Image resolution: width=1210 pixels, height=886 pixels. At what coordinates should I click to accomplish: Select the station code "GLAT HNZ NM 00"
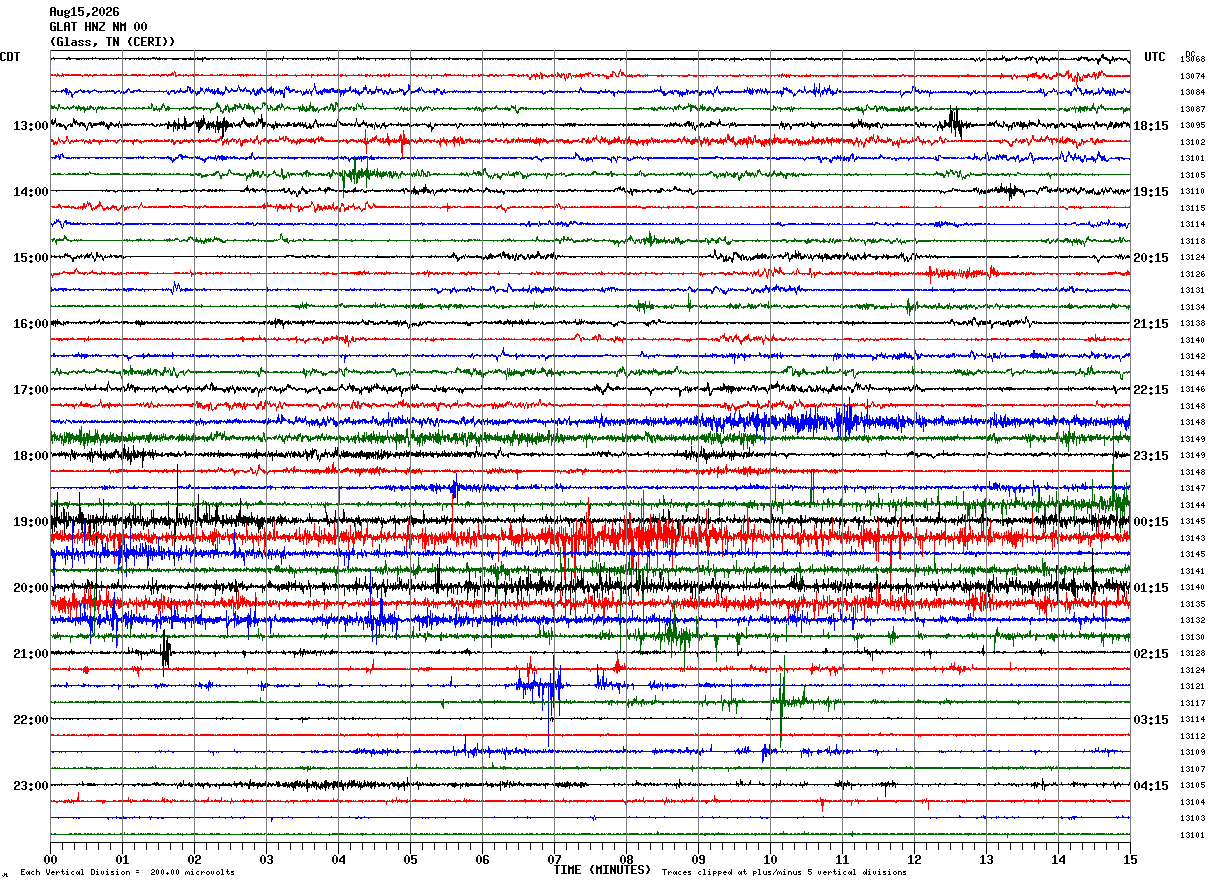(98, 27)
